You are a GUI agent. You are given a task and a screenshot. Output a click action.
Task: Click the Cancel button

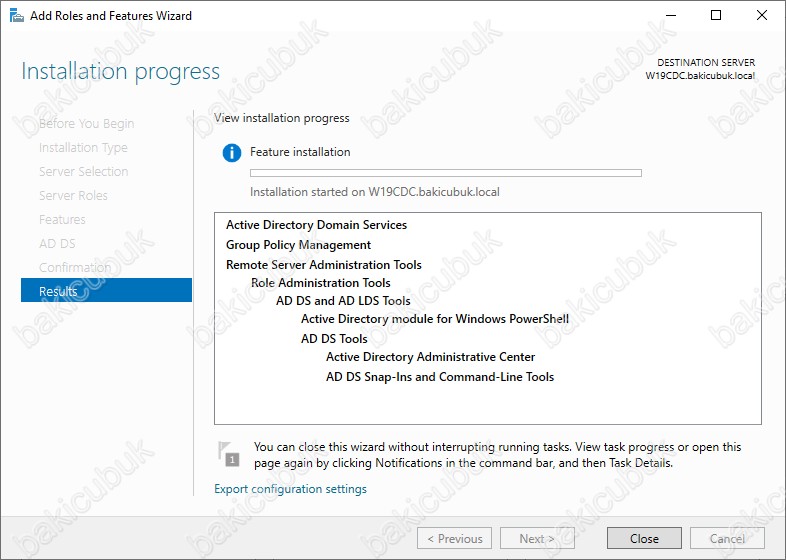click(x=727, y=538)
